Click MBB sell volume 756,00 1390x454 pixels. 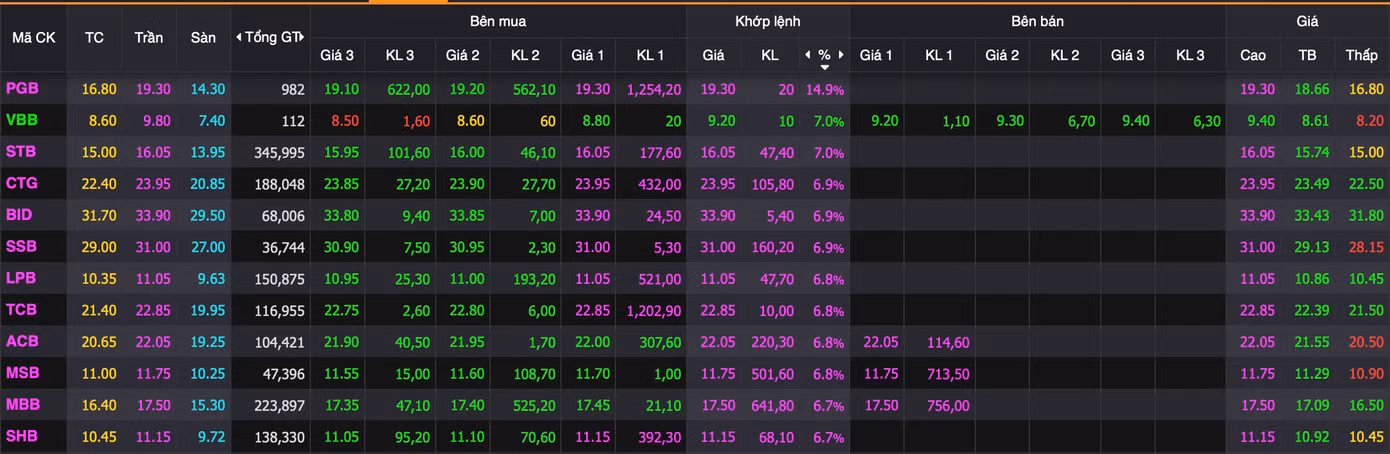click(x=947, y=406)
